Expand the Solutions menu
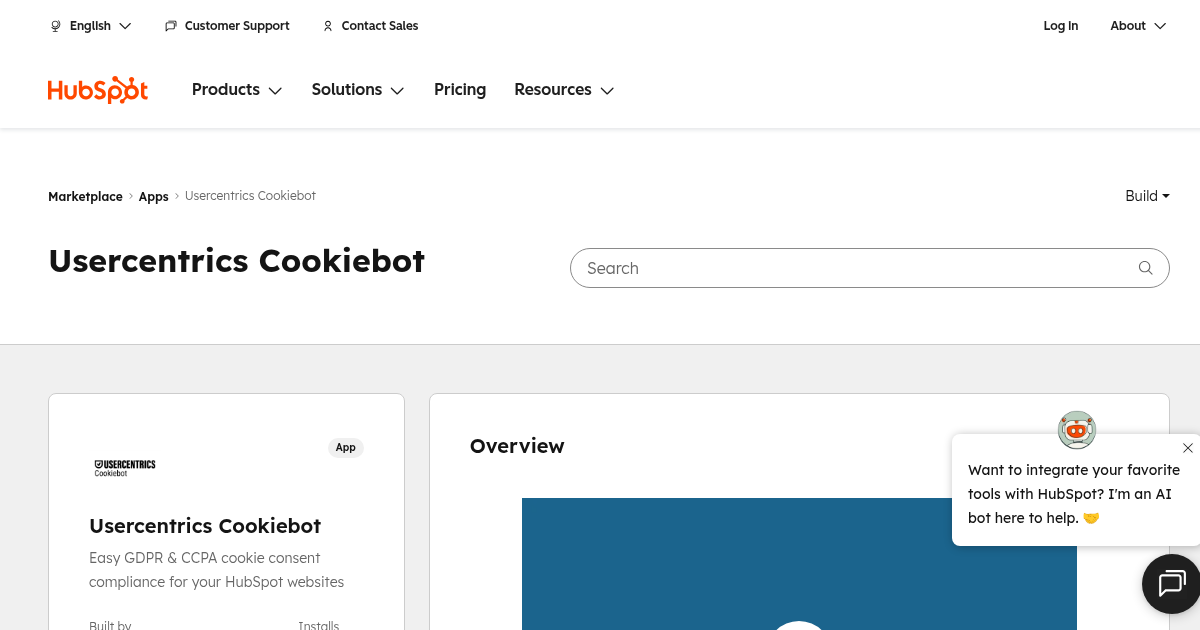1200x630 pixels. pyautogui.click(x=358, y=90)
